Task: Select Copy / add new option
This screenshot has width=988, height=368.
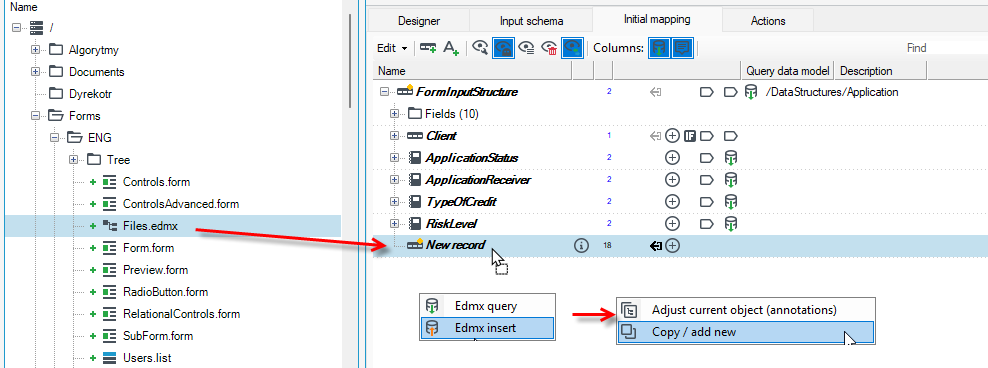Action: click(x=745, y=331)
